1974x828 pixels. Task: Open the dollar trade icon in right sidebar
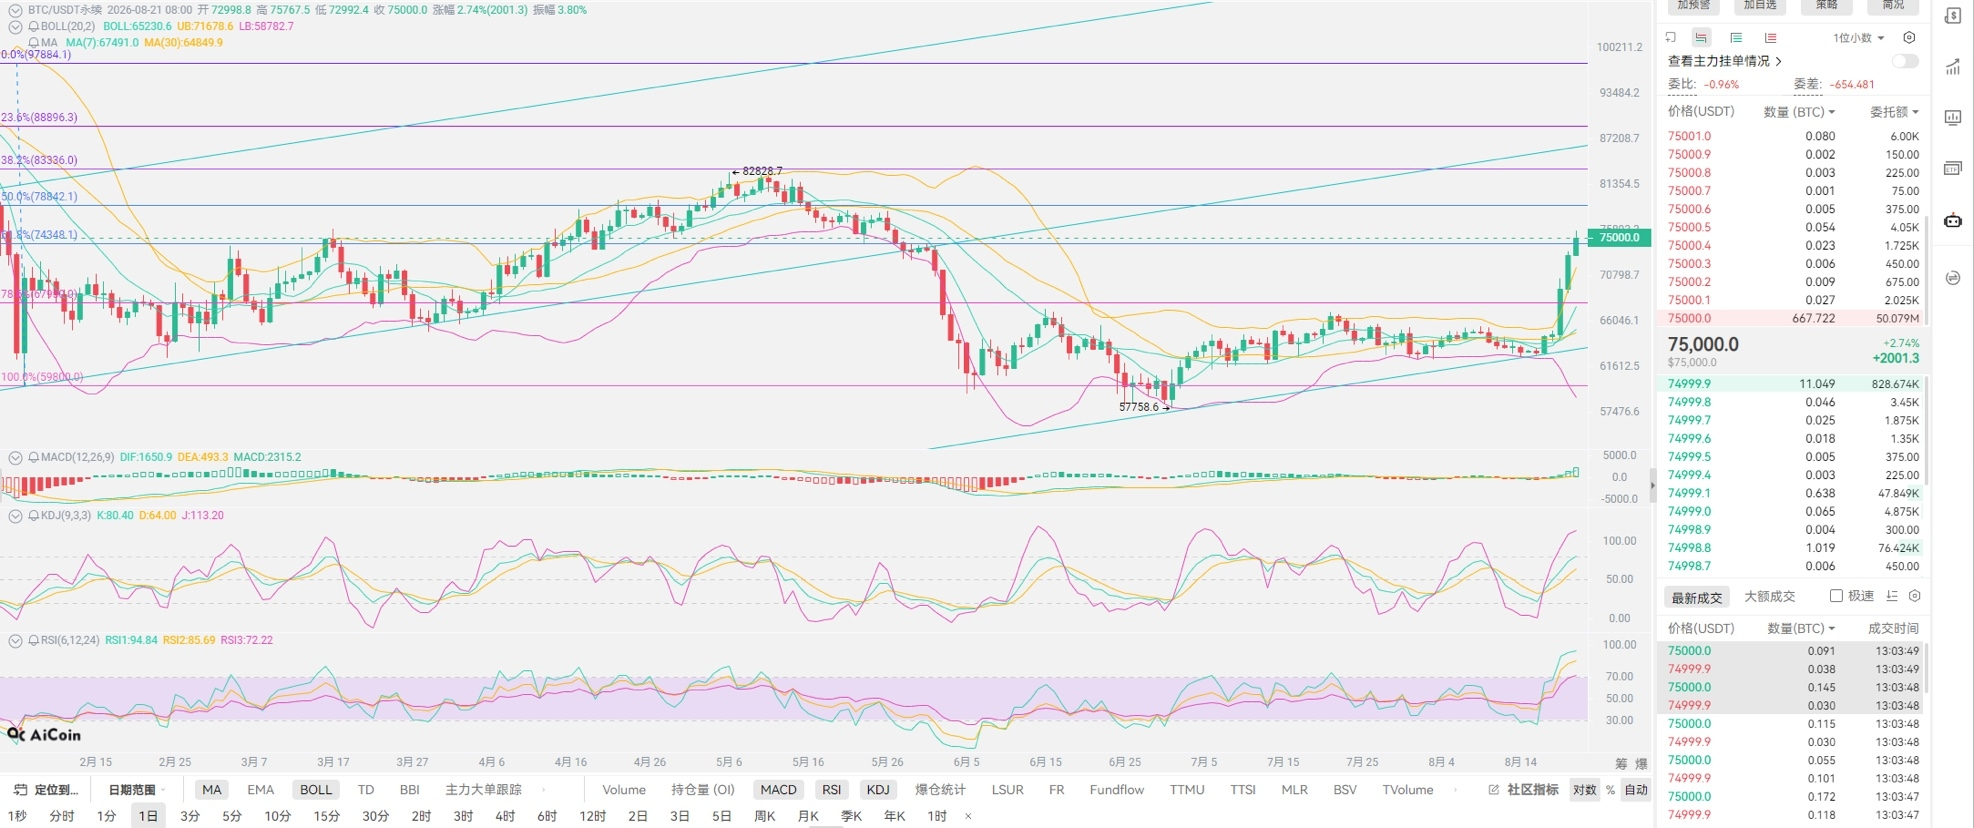click(1953, 16)
